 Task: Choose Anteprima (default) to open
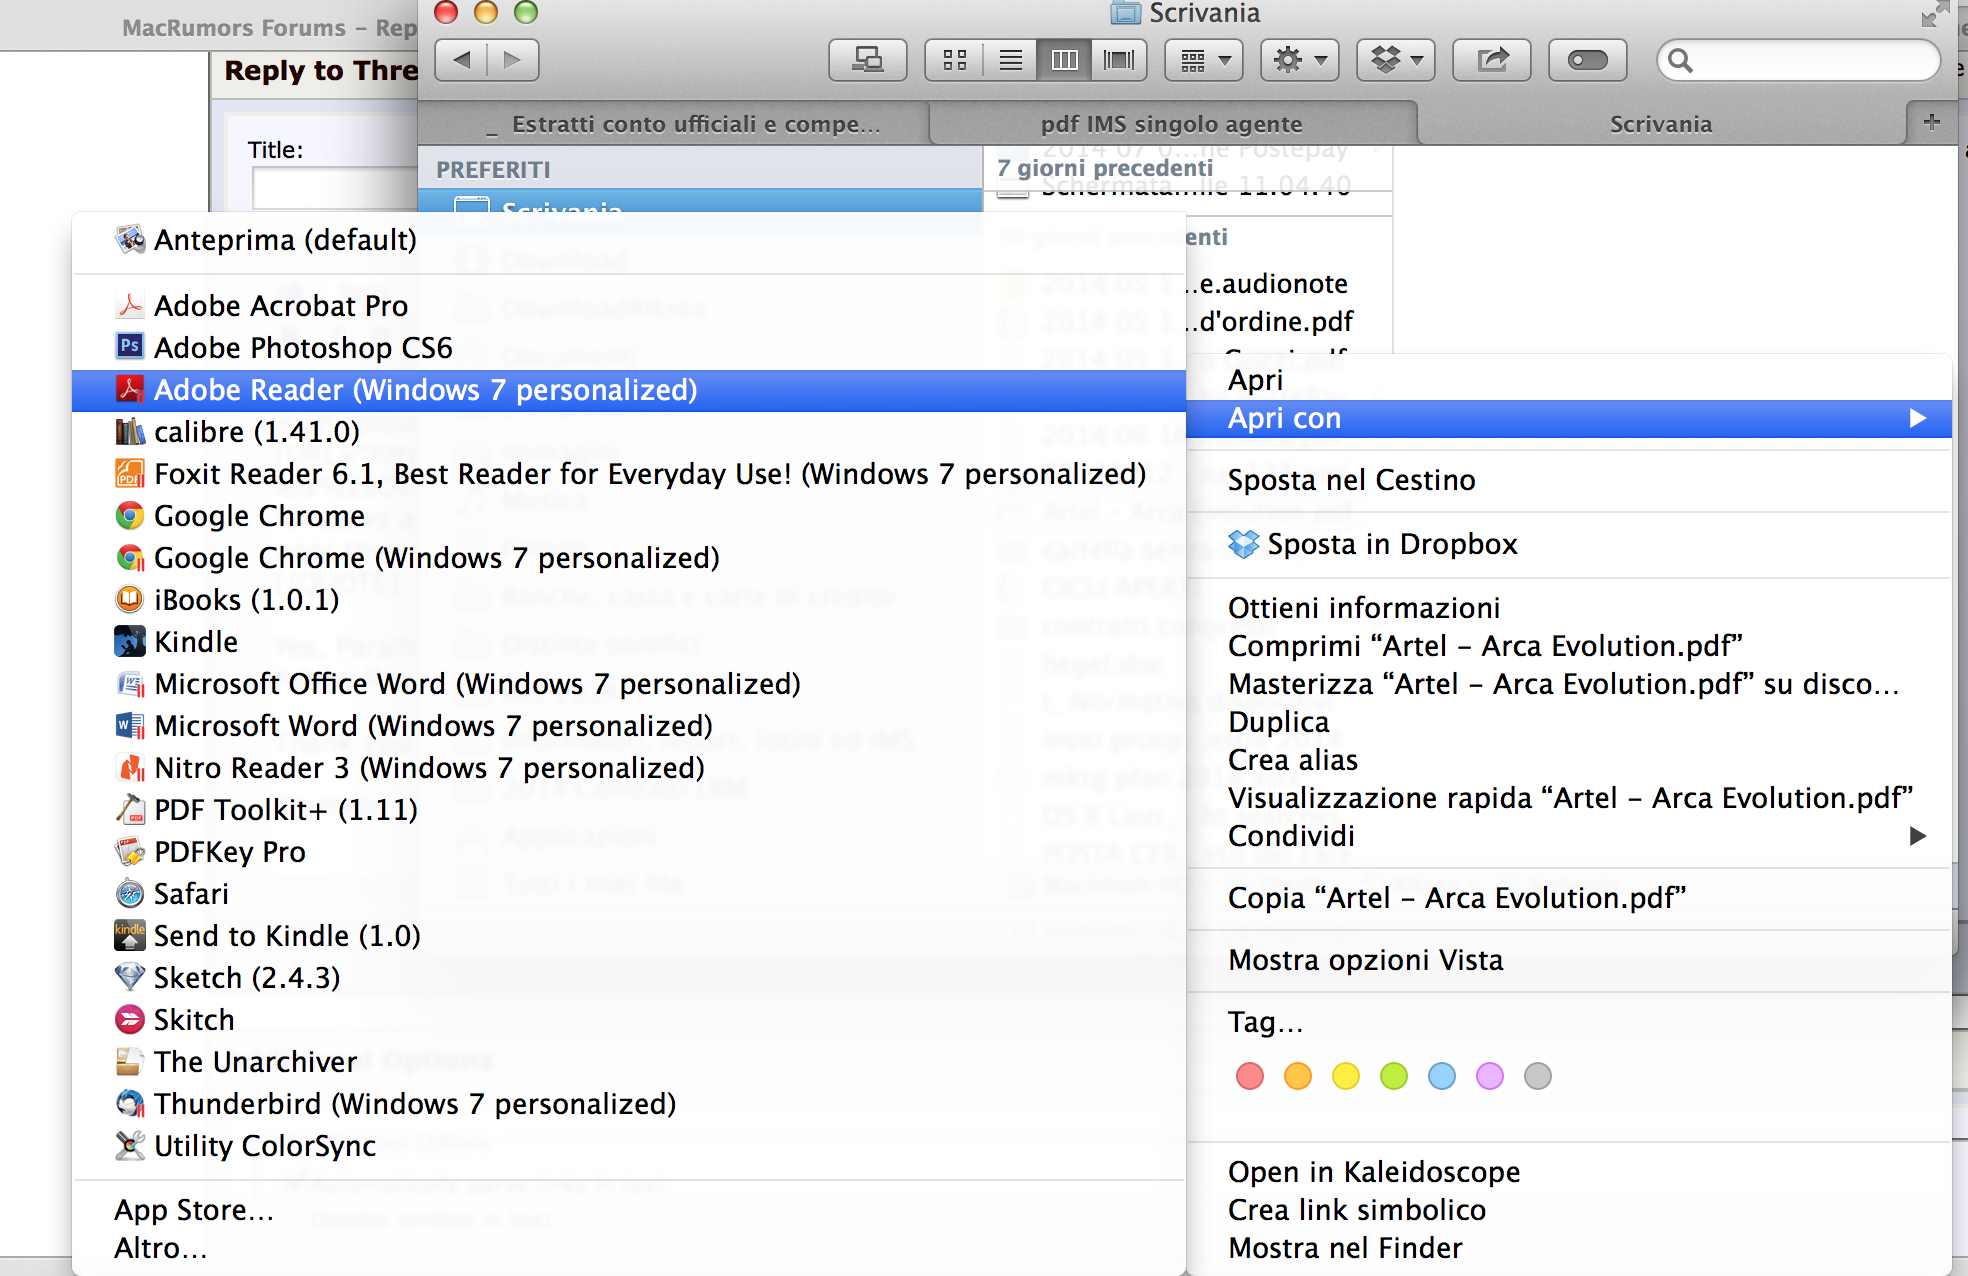[x=629, y=240]
